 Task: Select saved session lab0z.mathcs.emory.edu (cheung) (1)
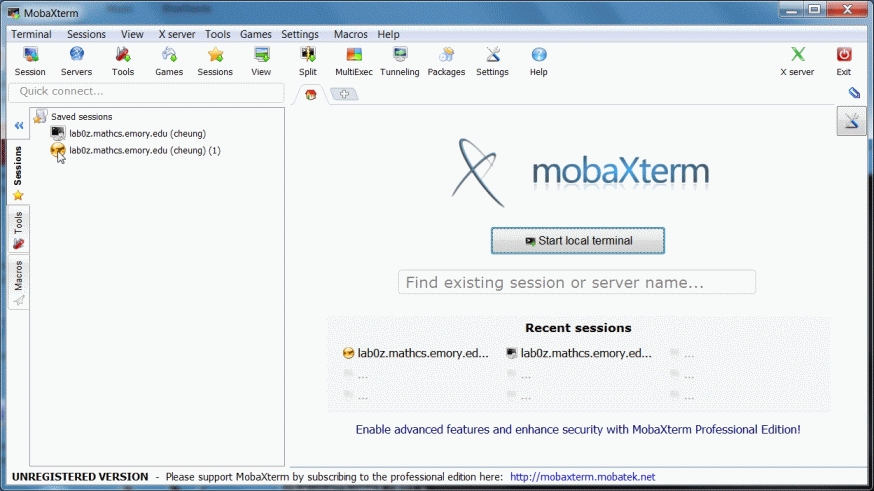pyautogui.click(x=136, y=150)
